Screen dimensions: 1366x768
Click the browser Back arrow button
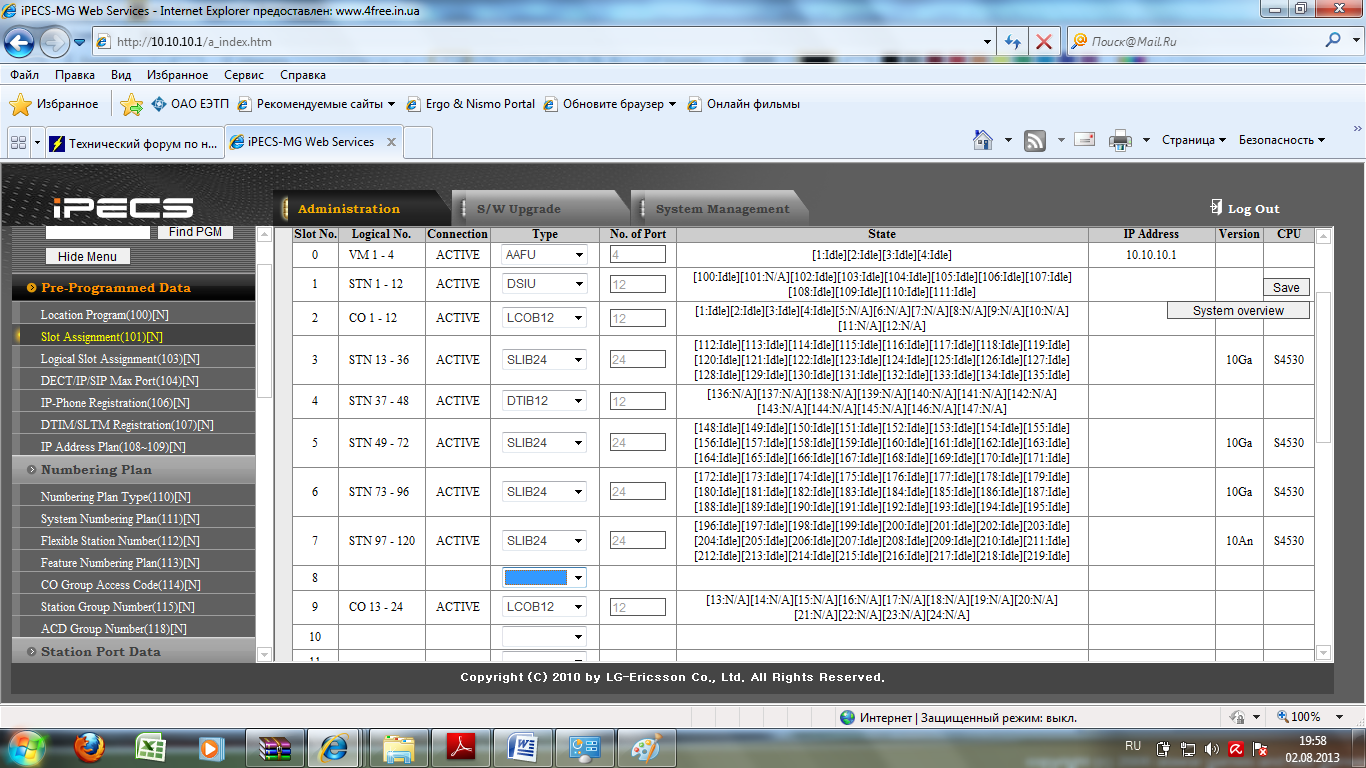(20, 42)
